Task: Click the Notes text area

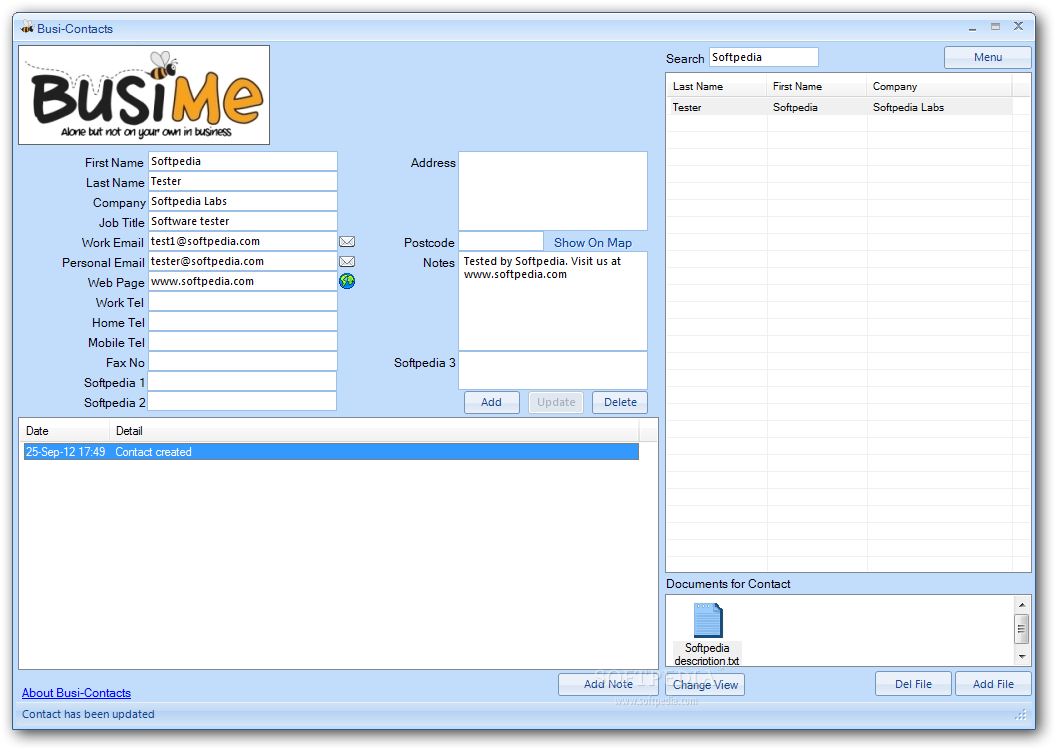Action: [x=553, y=301]
